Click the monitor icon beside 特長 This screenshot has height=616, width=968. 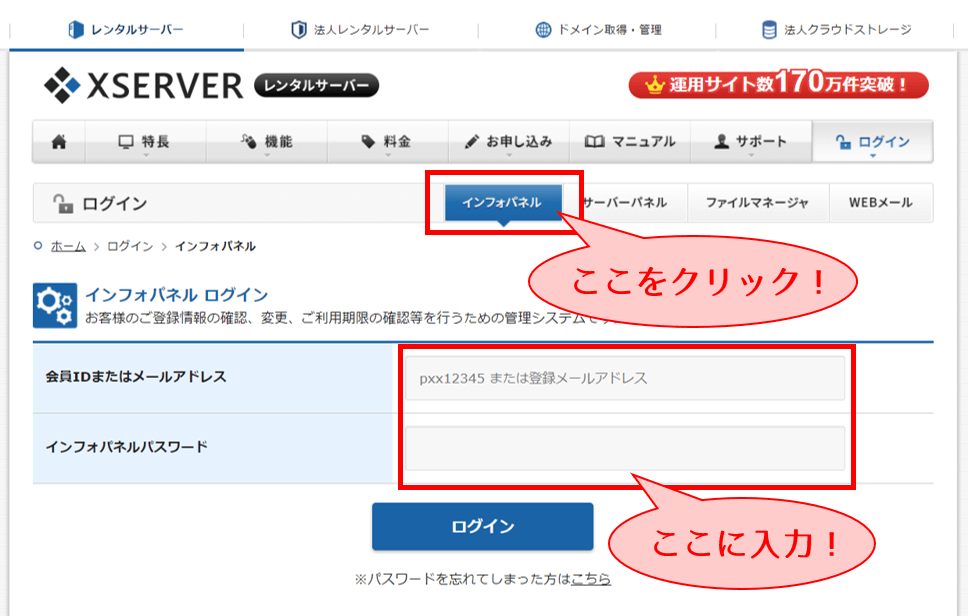(x=126, y=142)
